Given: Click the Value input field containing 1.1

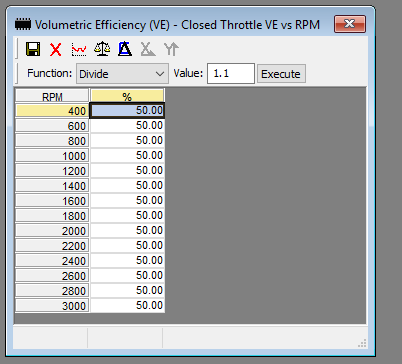Looking at the screenshot, I should click(231, 74).
